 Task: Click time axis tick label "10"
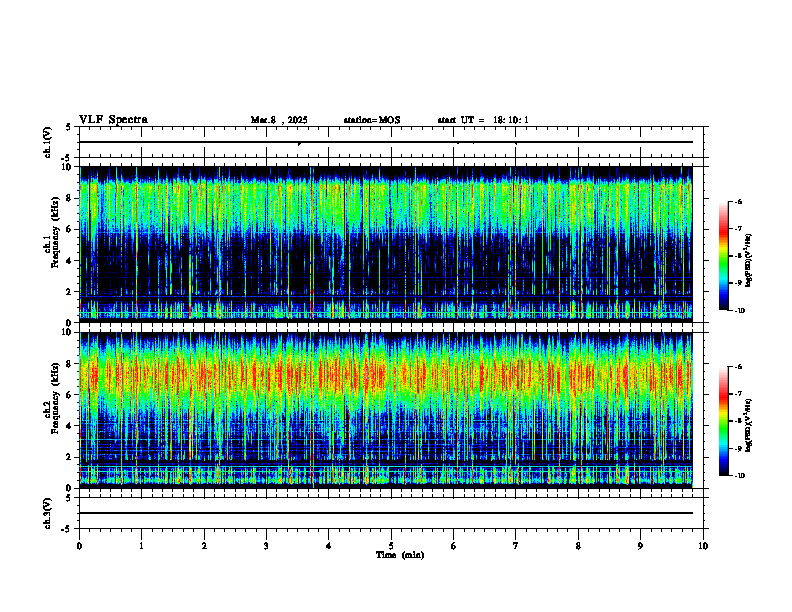703,546
